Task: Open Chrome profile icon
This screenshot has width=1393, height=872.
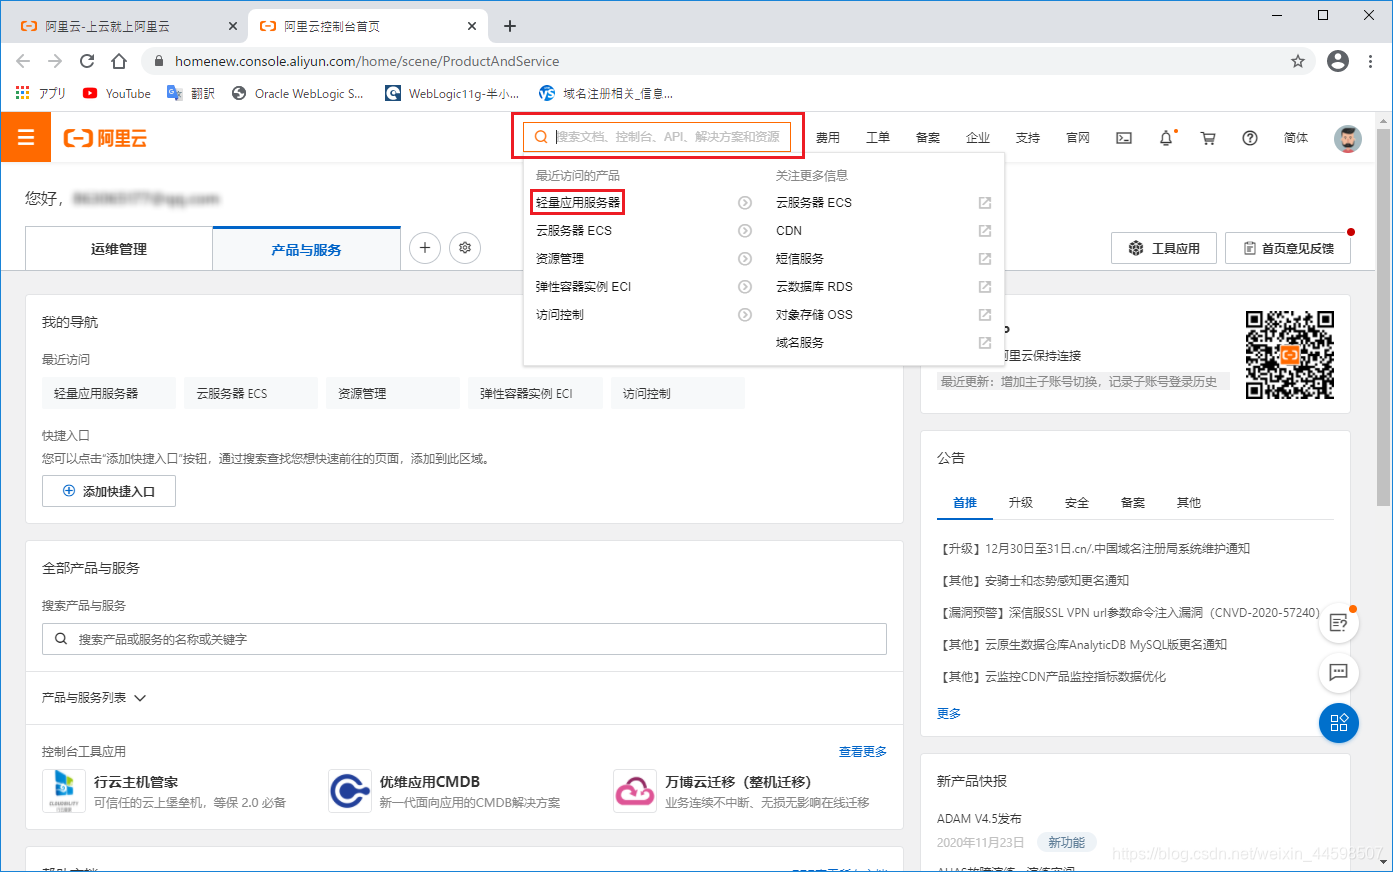Action: (1338, 61)
